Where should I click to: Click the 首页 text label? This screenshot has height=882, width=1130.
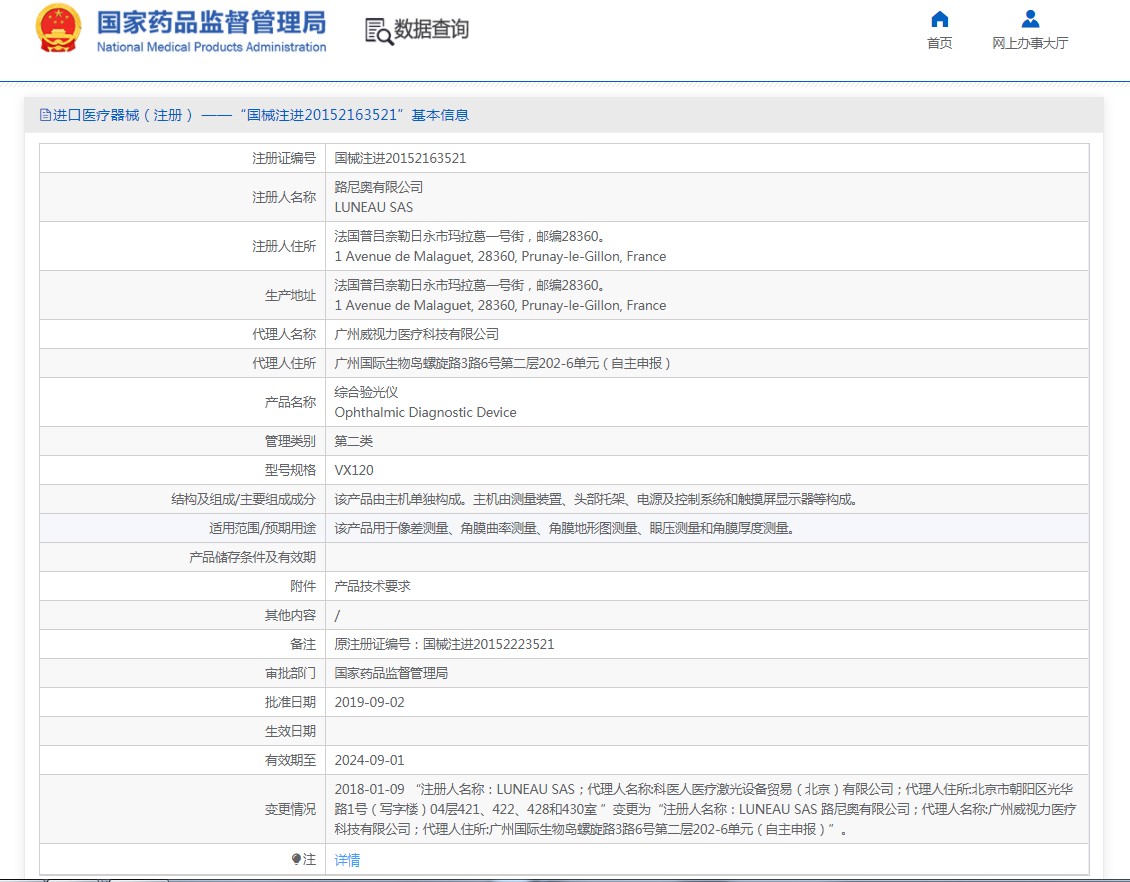coord(940,43)
